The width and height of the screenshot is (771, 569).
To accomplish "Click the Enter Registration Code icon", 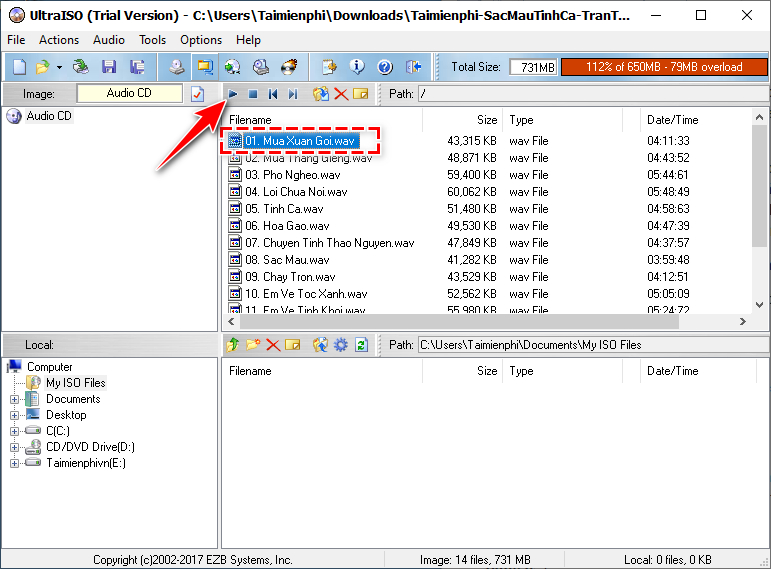I will 329,67.
